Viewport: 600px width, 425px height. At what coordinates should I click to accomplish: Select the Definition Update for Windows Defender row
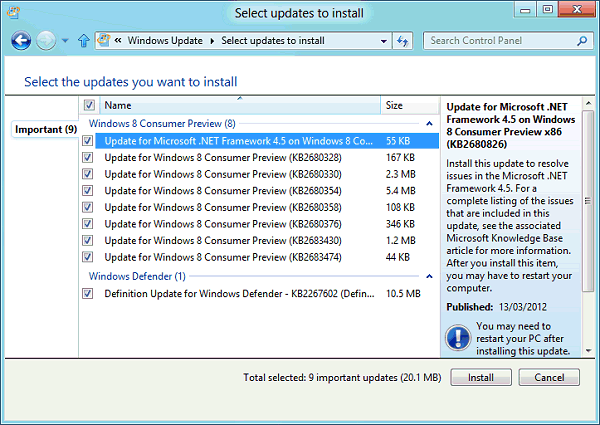tap(267, 293)
